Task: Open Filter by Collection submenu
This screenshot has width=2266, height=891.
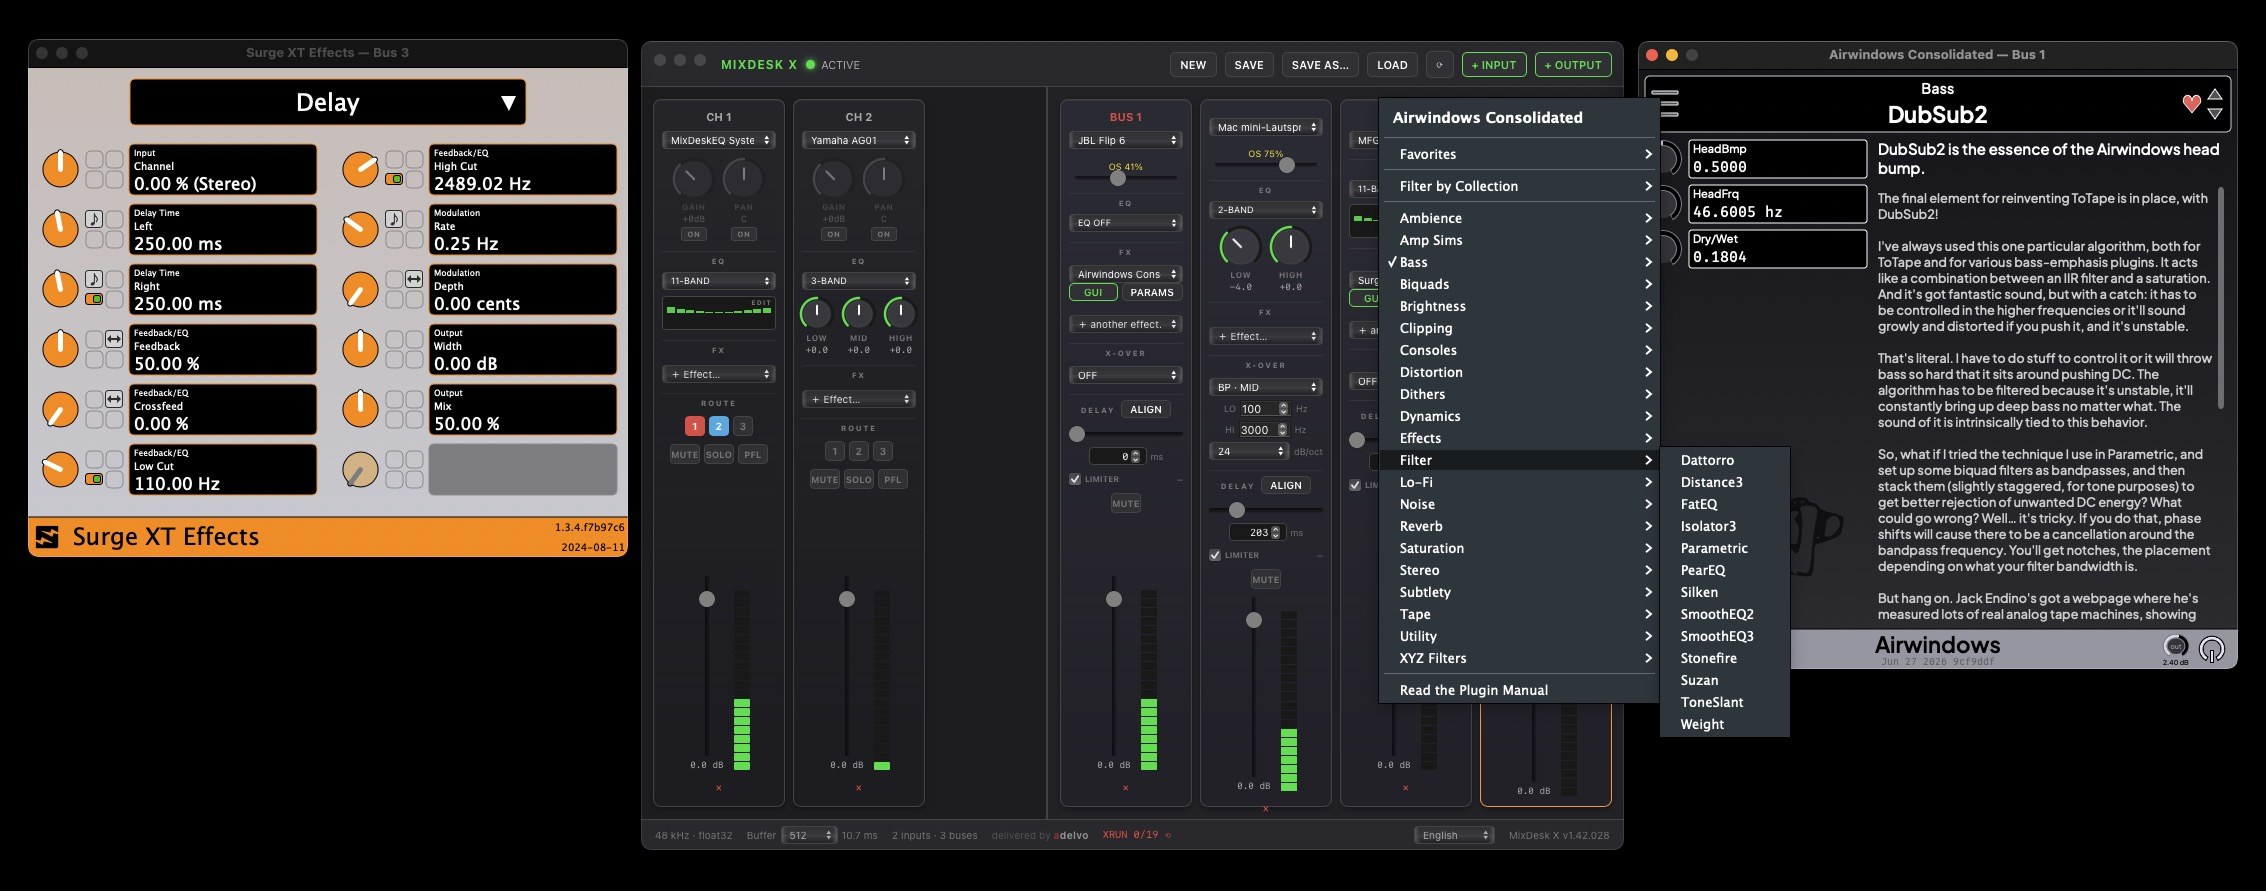Action: (x=1519, y=186)
